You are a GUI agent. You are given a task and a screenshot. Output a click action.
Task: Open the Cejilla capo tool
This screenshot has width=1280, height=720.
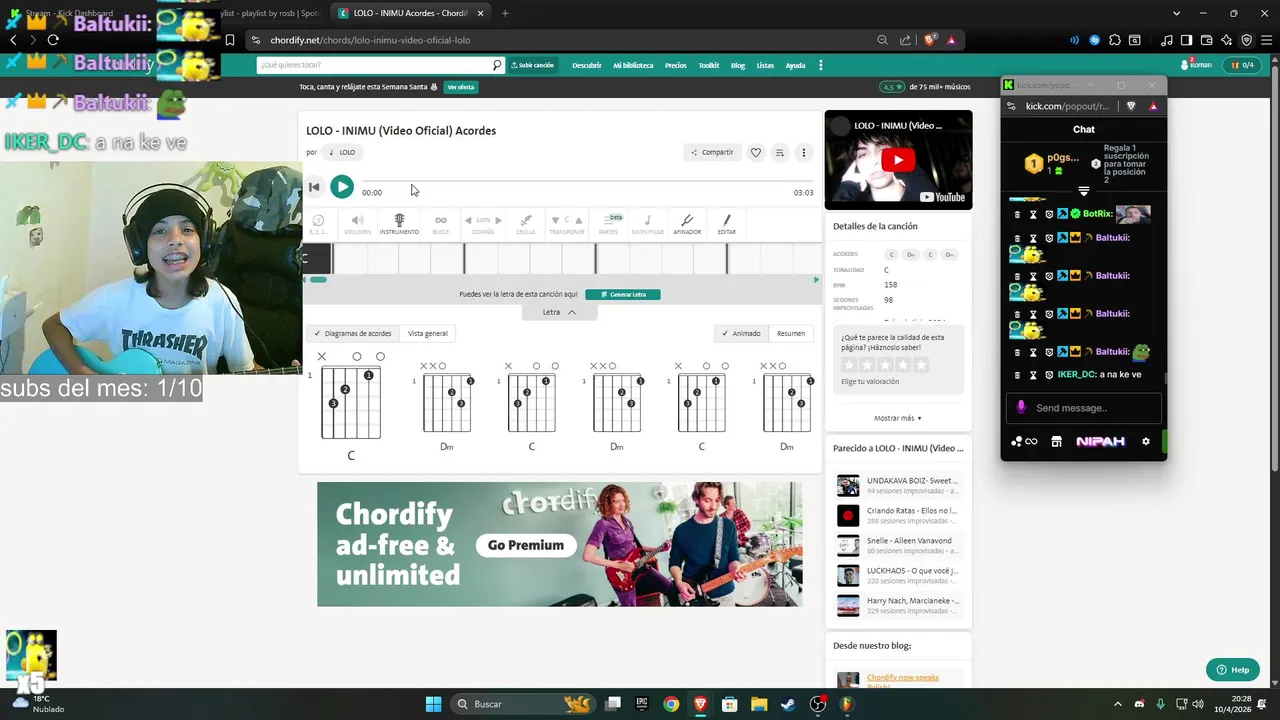(526, 224)
